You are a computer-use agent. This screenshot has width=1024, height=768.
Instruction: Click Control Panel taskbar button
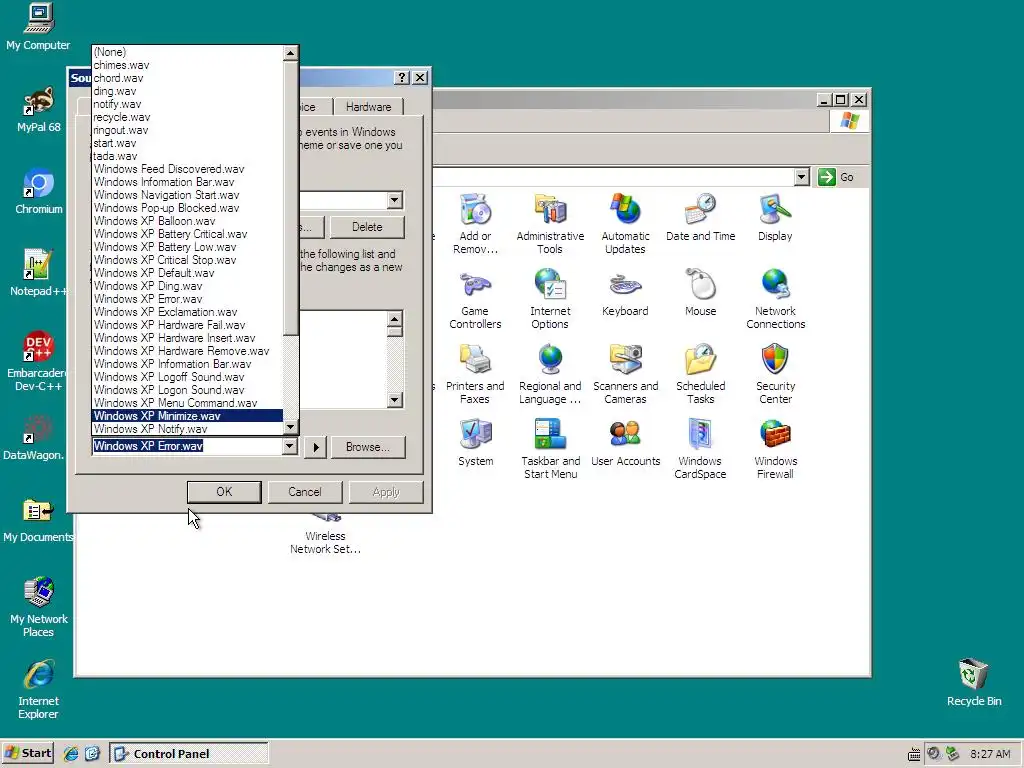coord(189,753)
